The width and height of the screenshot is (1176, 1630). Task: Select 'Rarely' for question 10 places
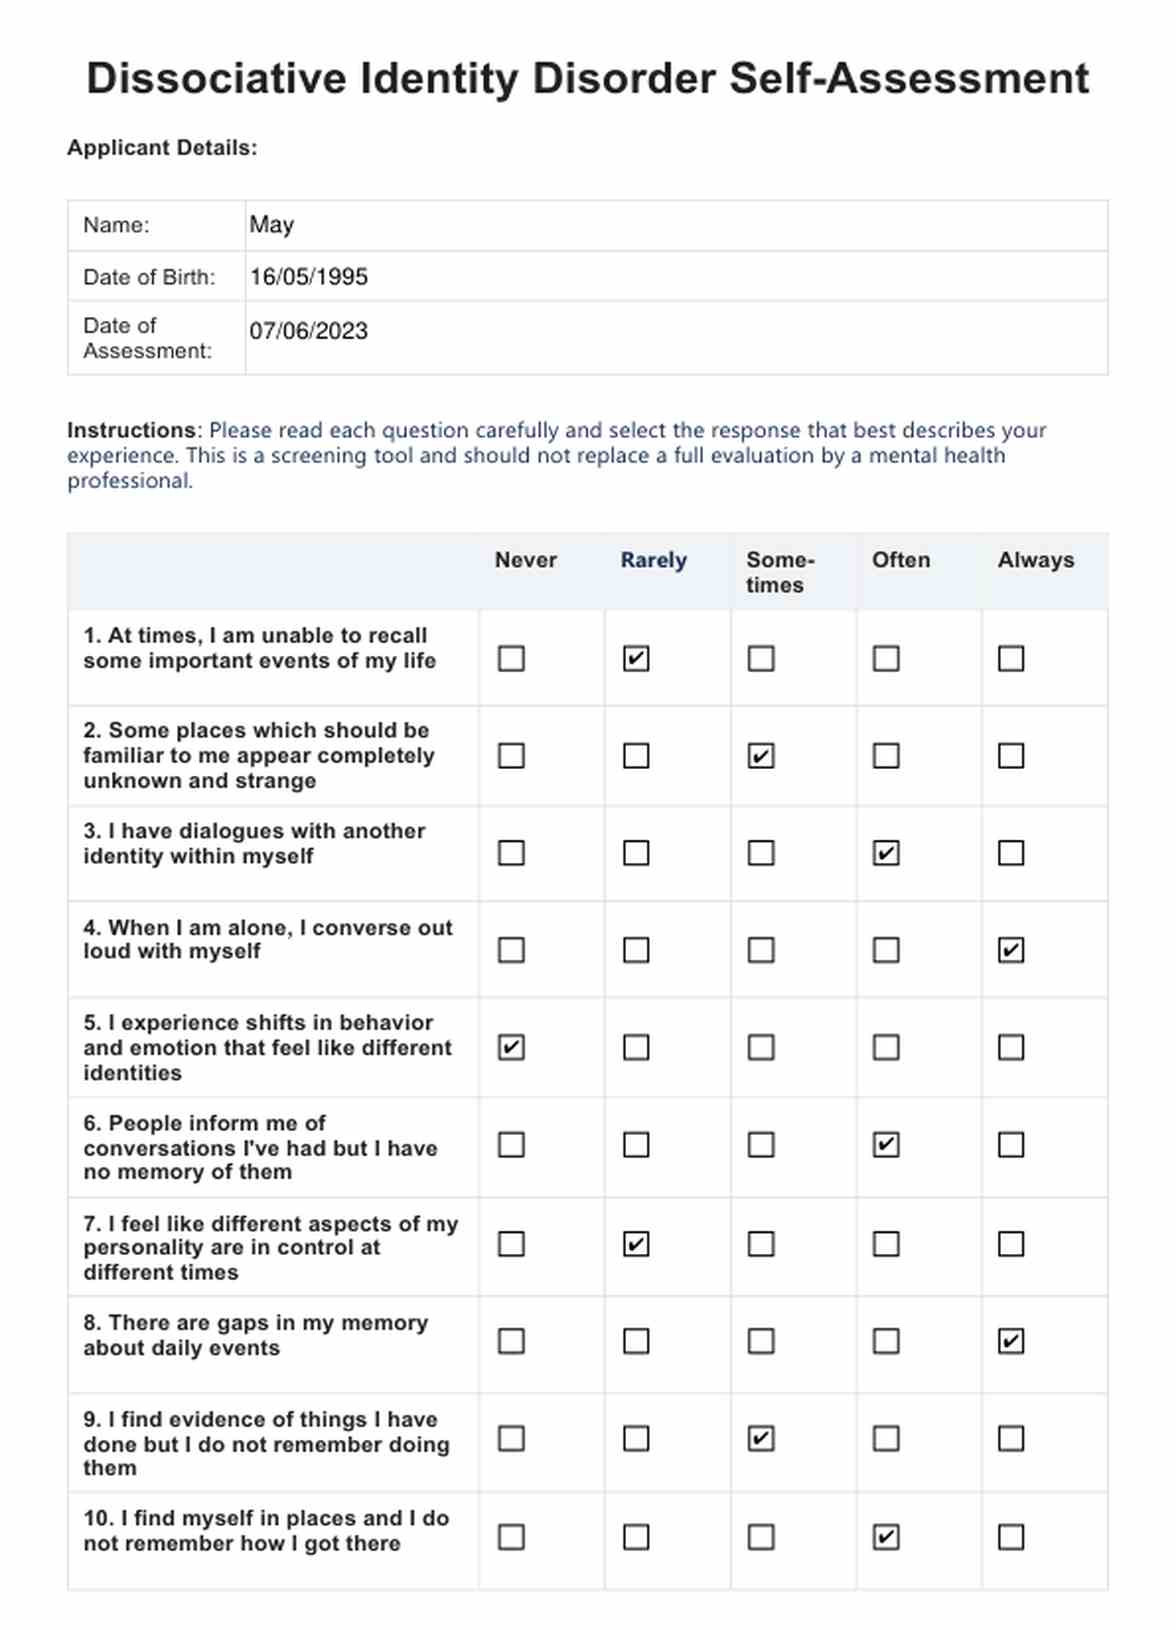(636, 1536)
